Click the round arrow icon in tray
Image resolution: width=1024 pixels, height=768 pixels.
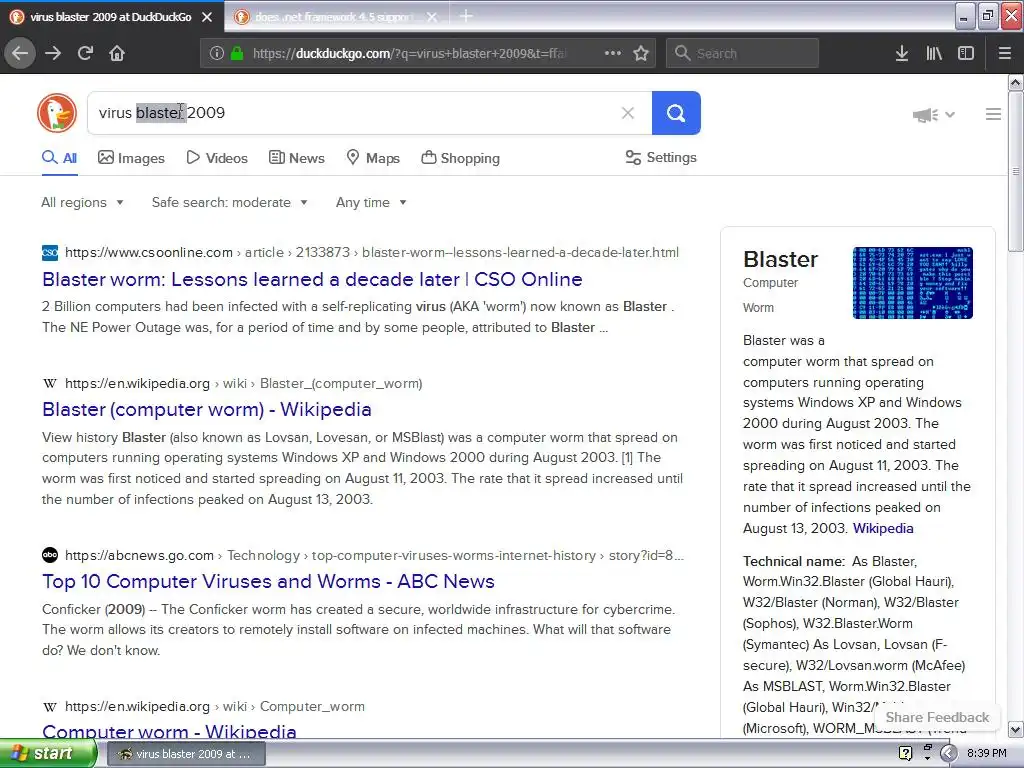click(x=949, y=753)
